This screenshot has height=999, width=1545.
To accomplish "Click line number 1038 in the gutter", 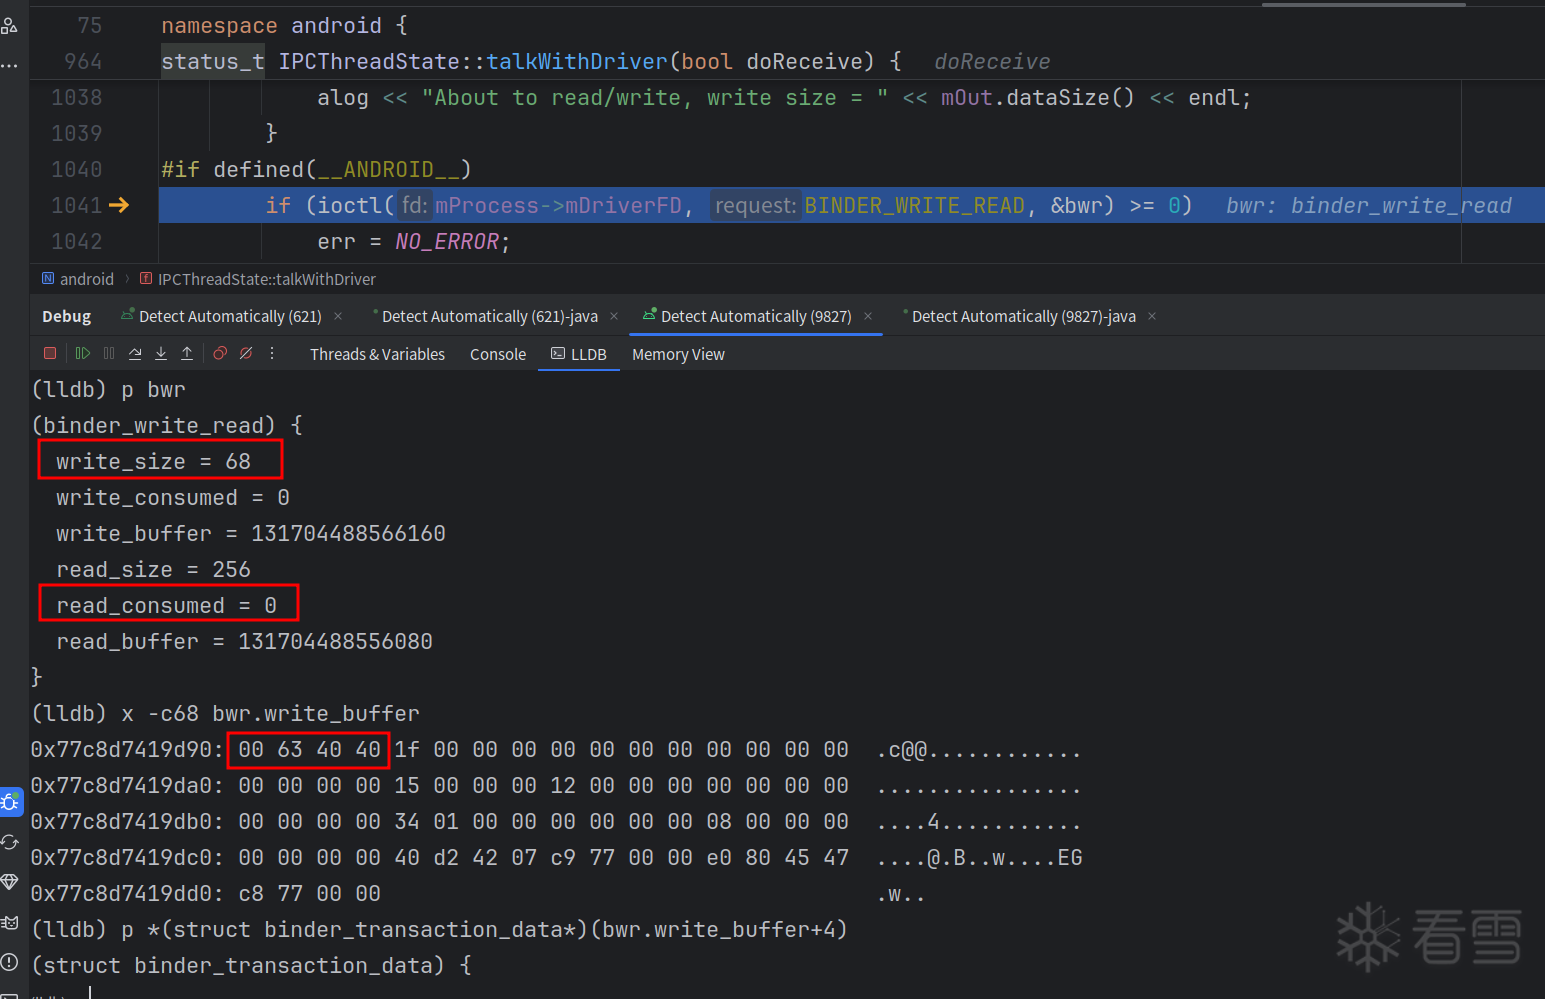I will point(77,97).
